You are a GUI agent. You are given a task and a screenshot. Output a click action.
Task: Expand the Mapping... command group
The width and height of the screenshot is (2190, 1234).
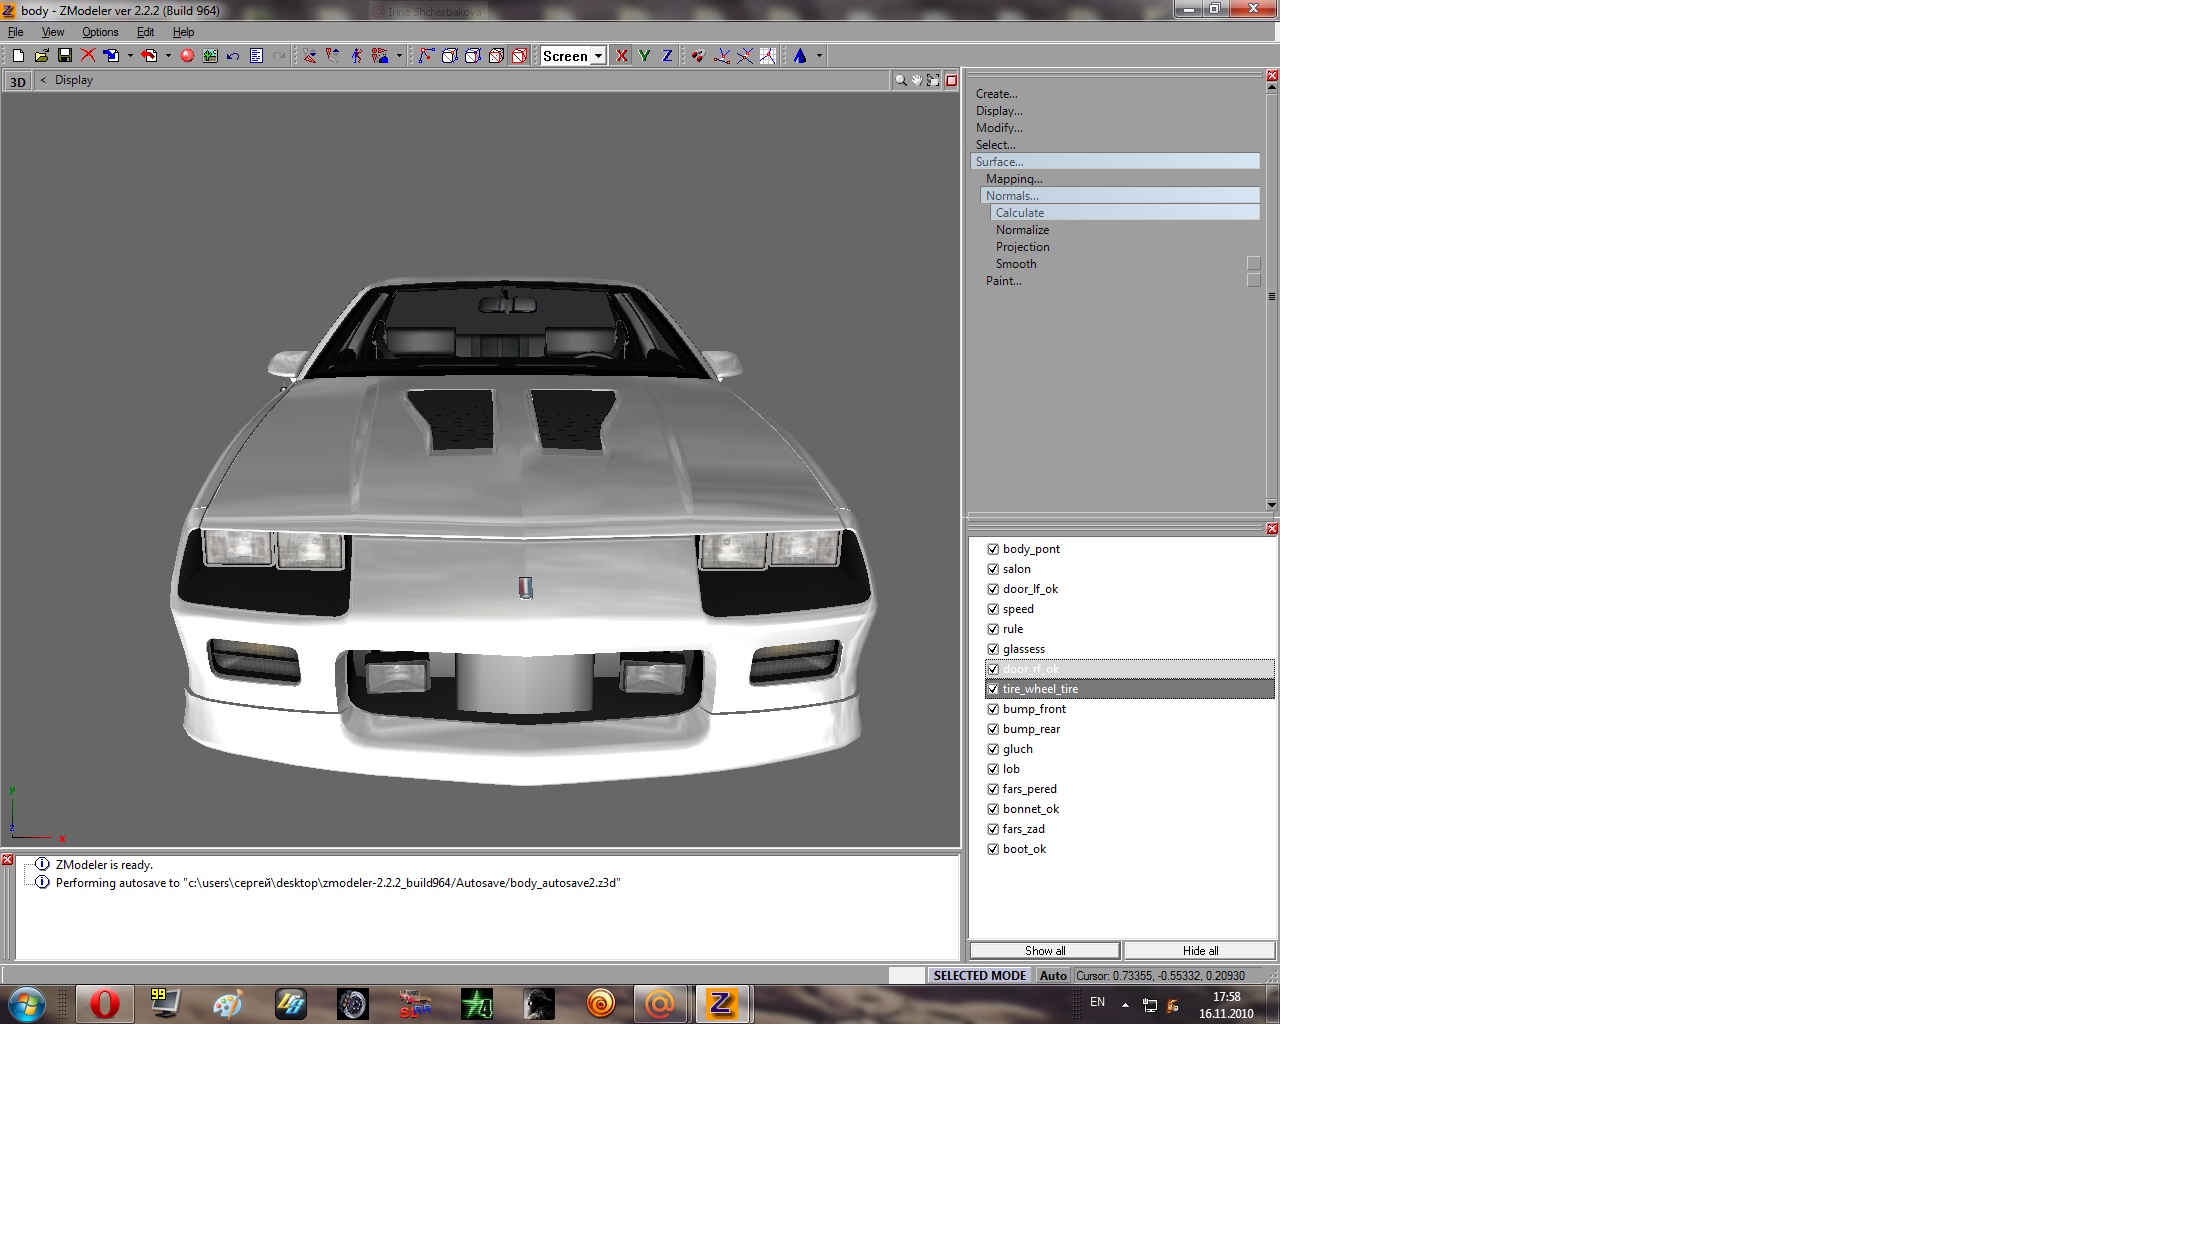click(x=1013, y=179)
